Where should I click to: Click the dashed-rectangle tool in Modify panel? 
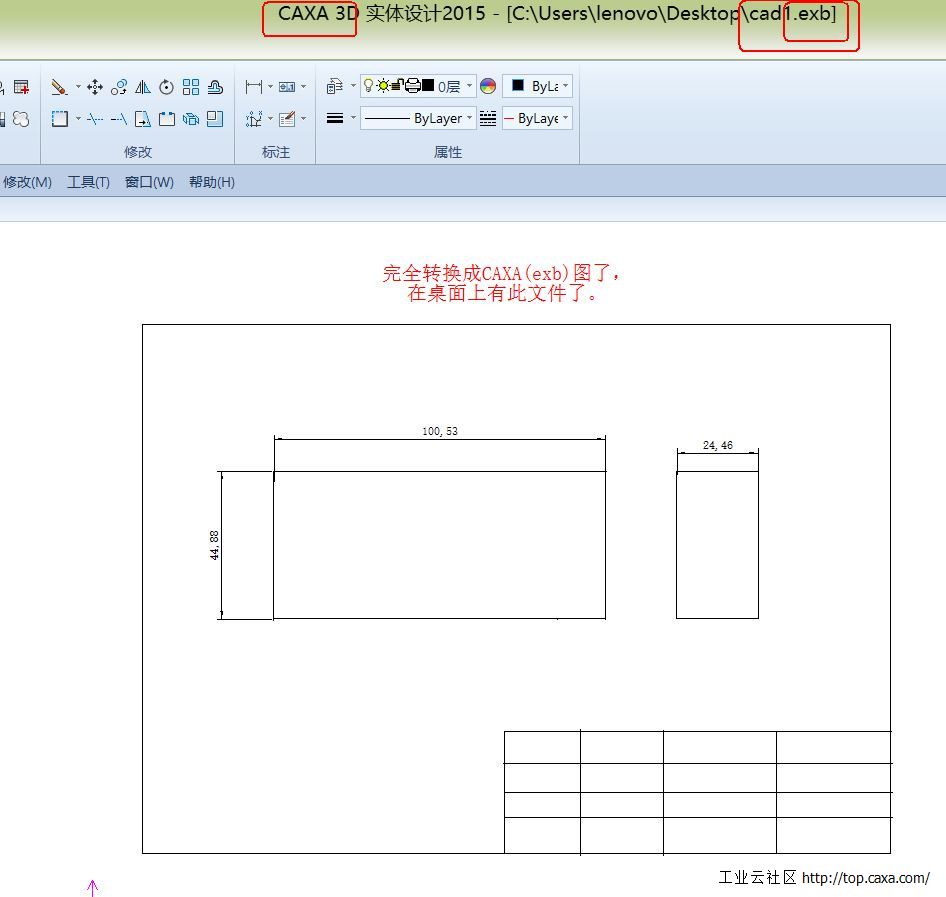pos(60,119)
